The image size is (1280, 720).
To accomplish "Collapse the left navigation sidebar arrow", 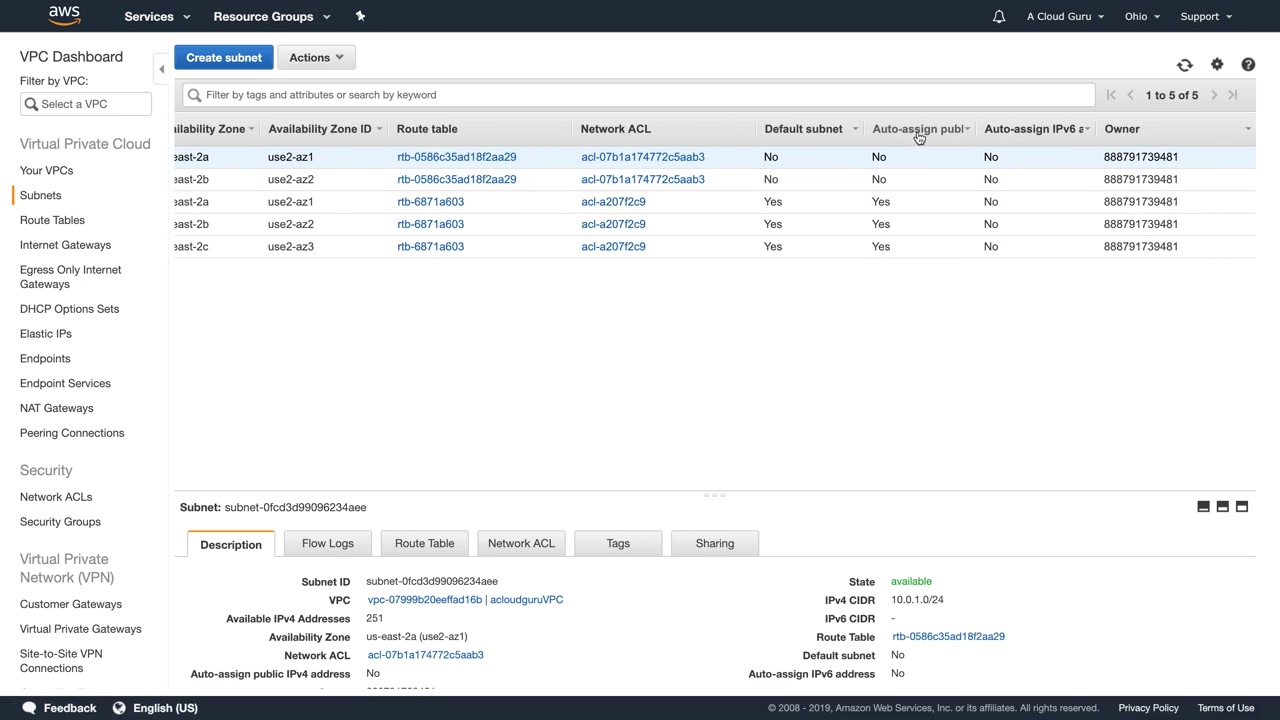I will pos(161,69).
